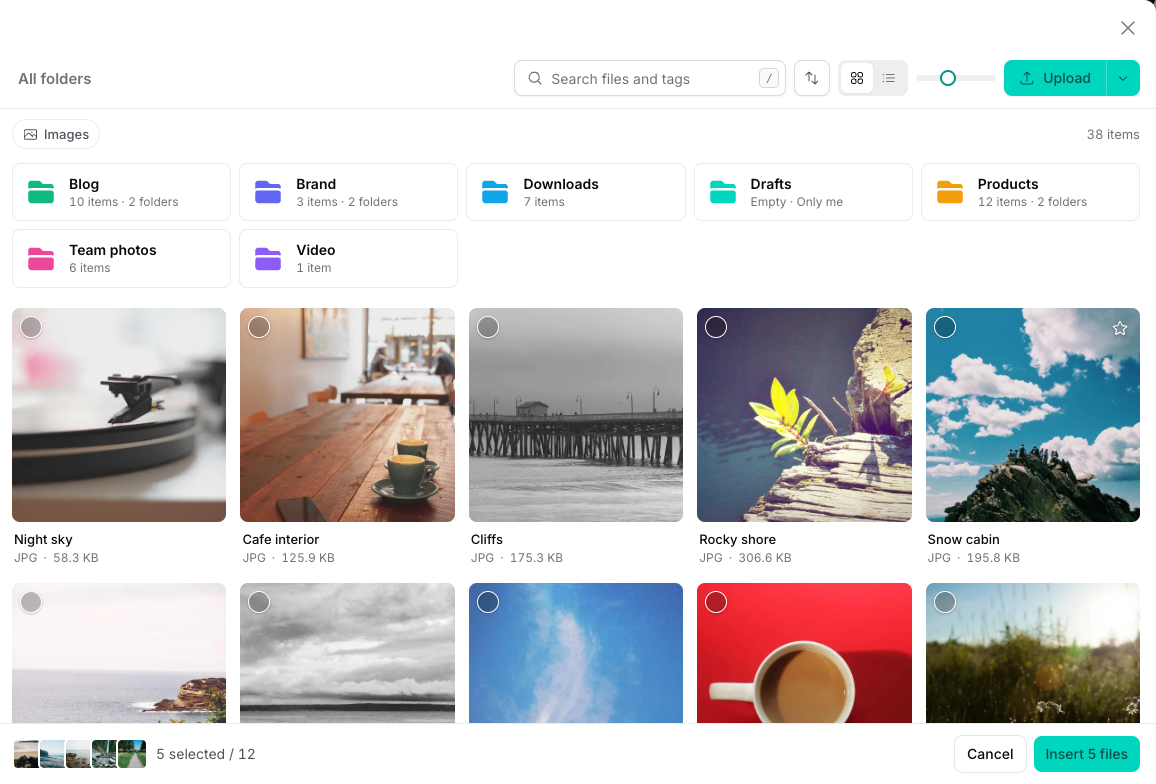Click the Images filter chip
This screenshot has height=784, width=1156.
[56, 134]
